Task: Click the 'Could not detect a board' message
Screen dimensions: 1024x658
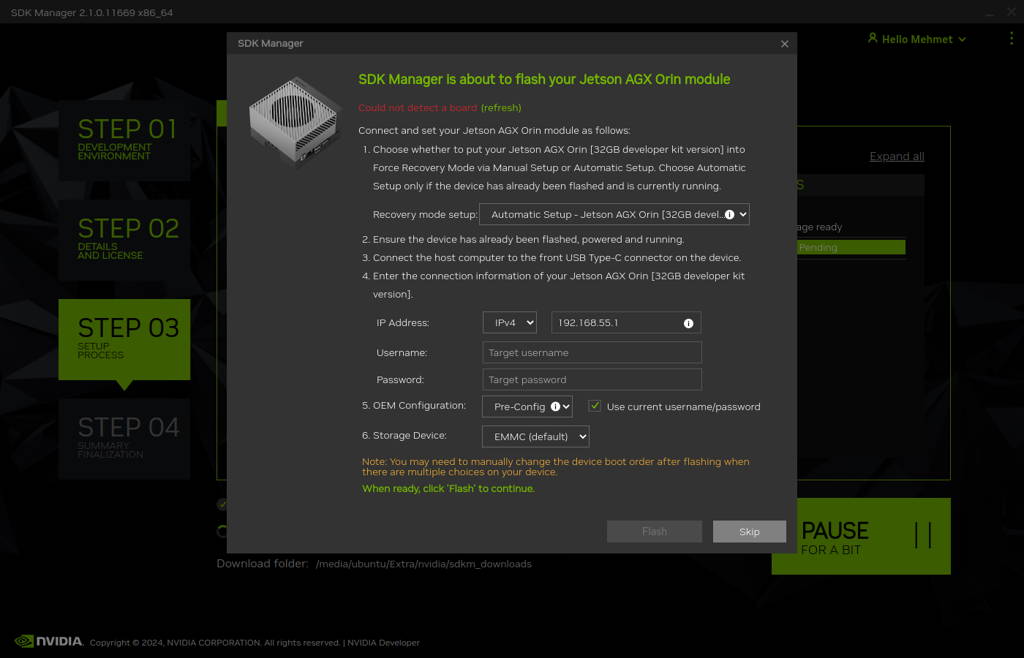Action: [x=417, y=108]
